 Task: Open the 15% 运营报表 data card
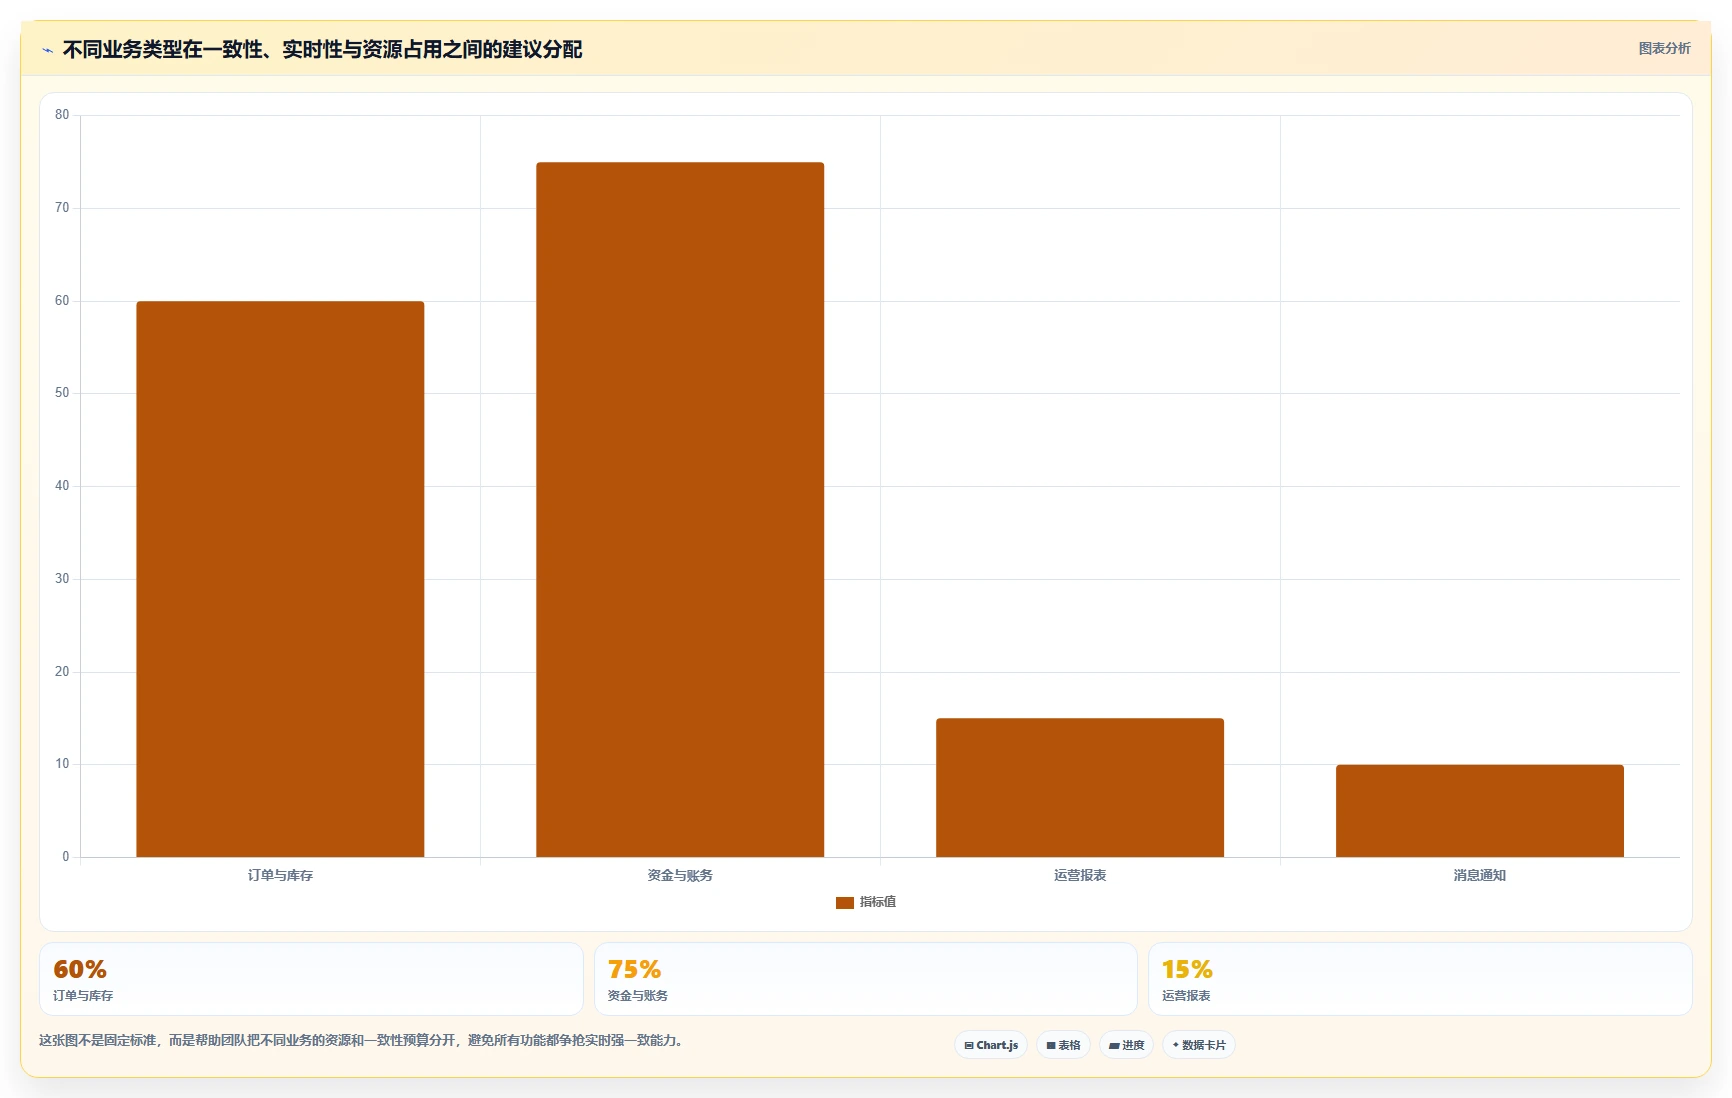pyautogui.click(x=1420, y=979)
